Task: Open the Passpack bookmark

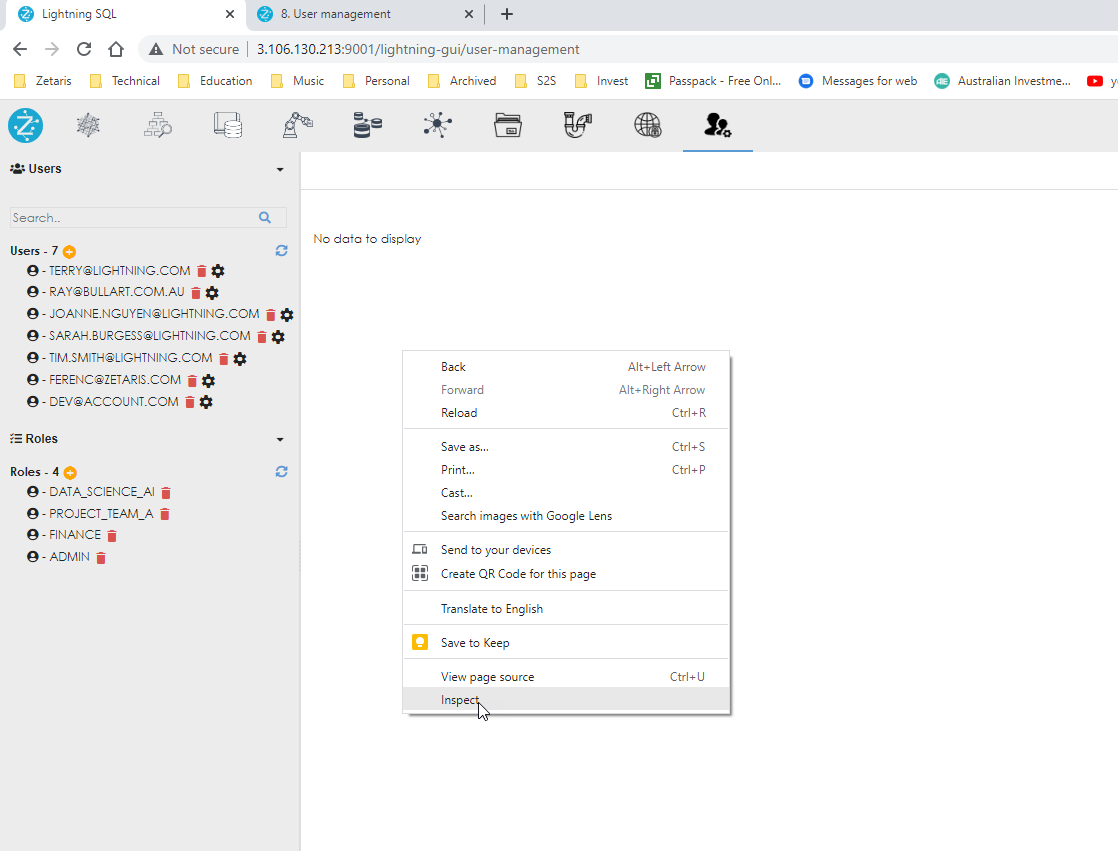Action: [x=713, y=81]
